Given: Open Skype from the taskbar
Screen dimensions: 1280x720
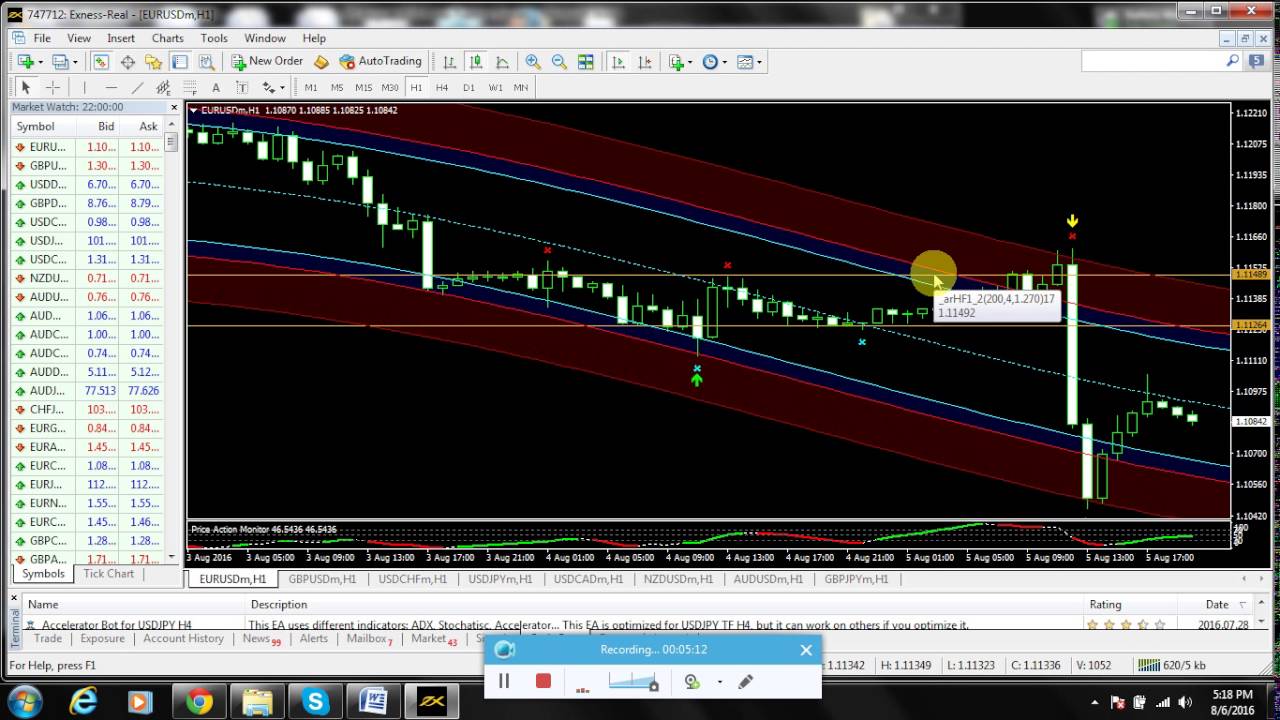Looking at the screenshot, I should (316, 701).
